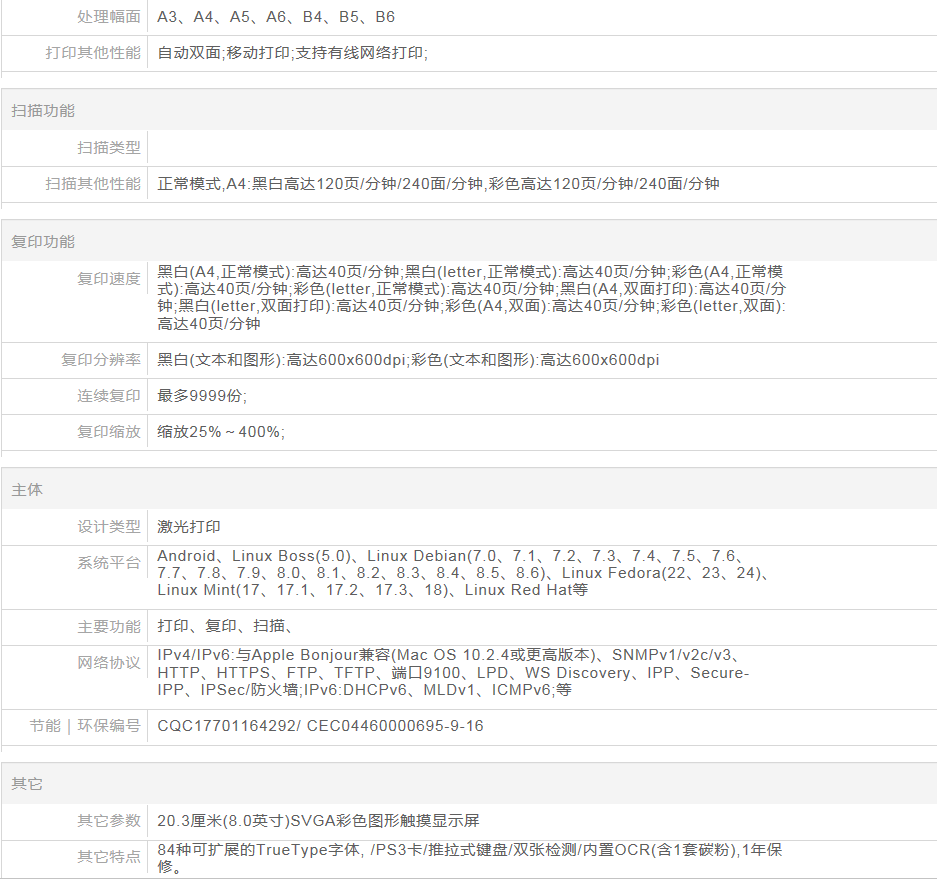Select the 打印其他性能 row label
The width and height of the screenshot is (937, 881).
[93, 53]
